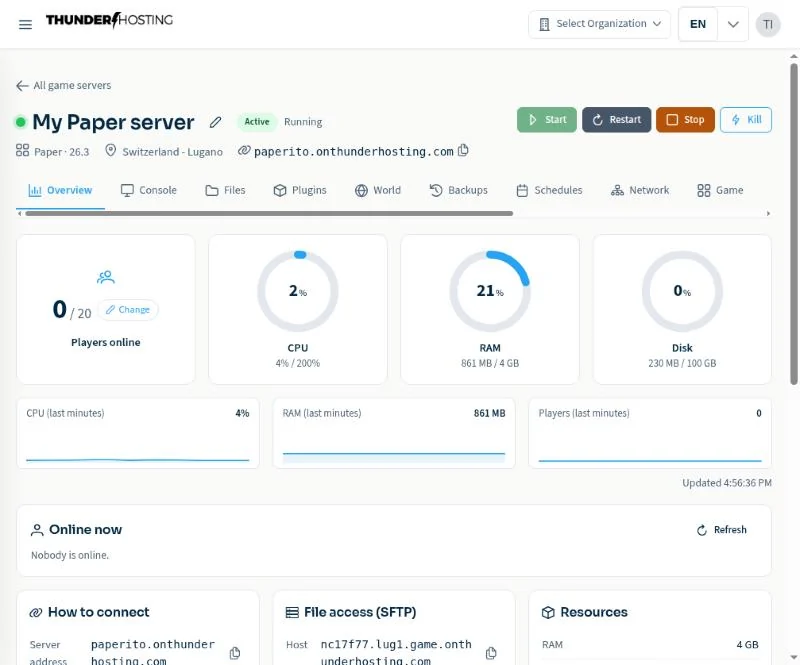Click the Disk usage gauge
Screen dimensions: 800x665
tap(682, 291)
